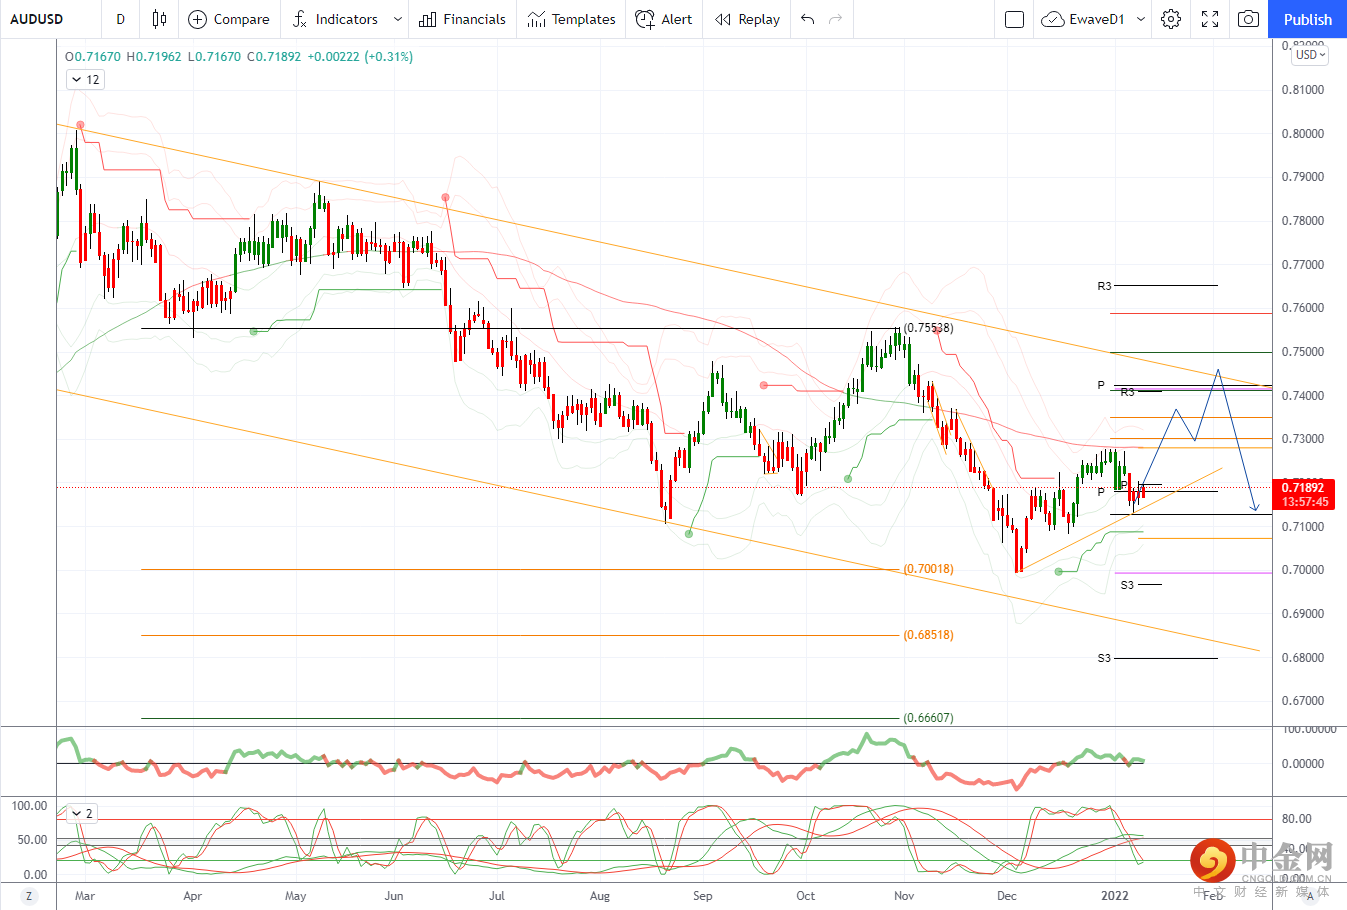Image resolution: width=1347 pixels, height=910 pixels.
Task: Click the Jun label on time axis
Action: 394,896
